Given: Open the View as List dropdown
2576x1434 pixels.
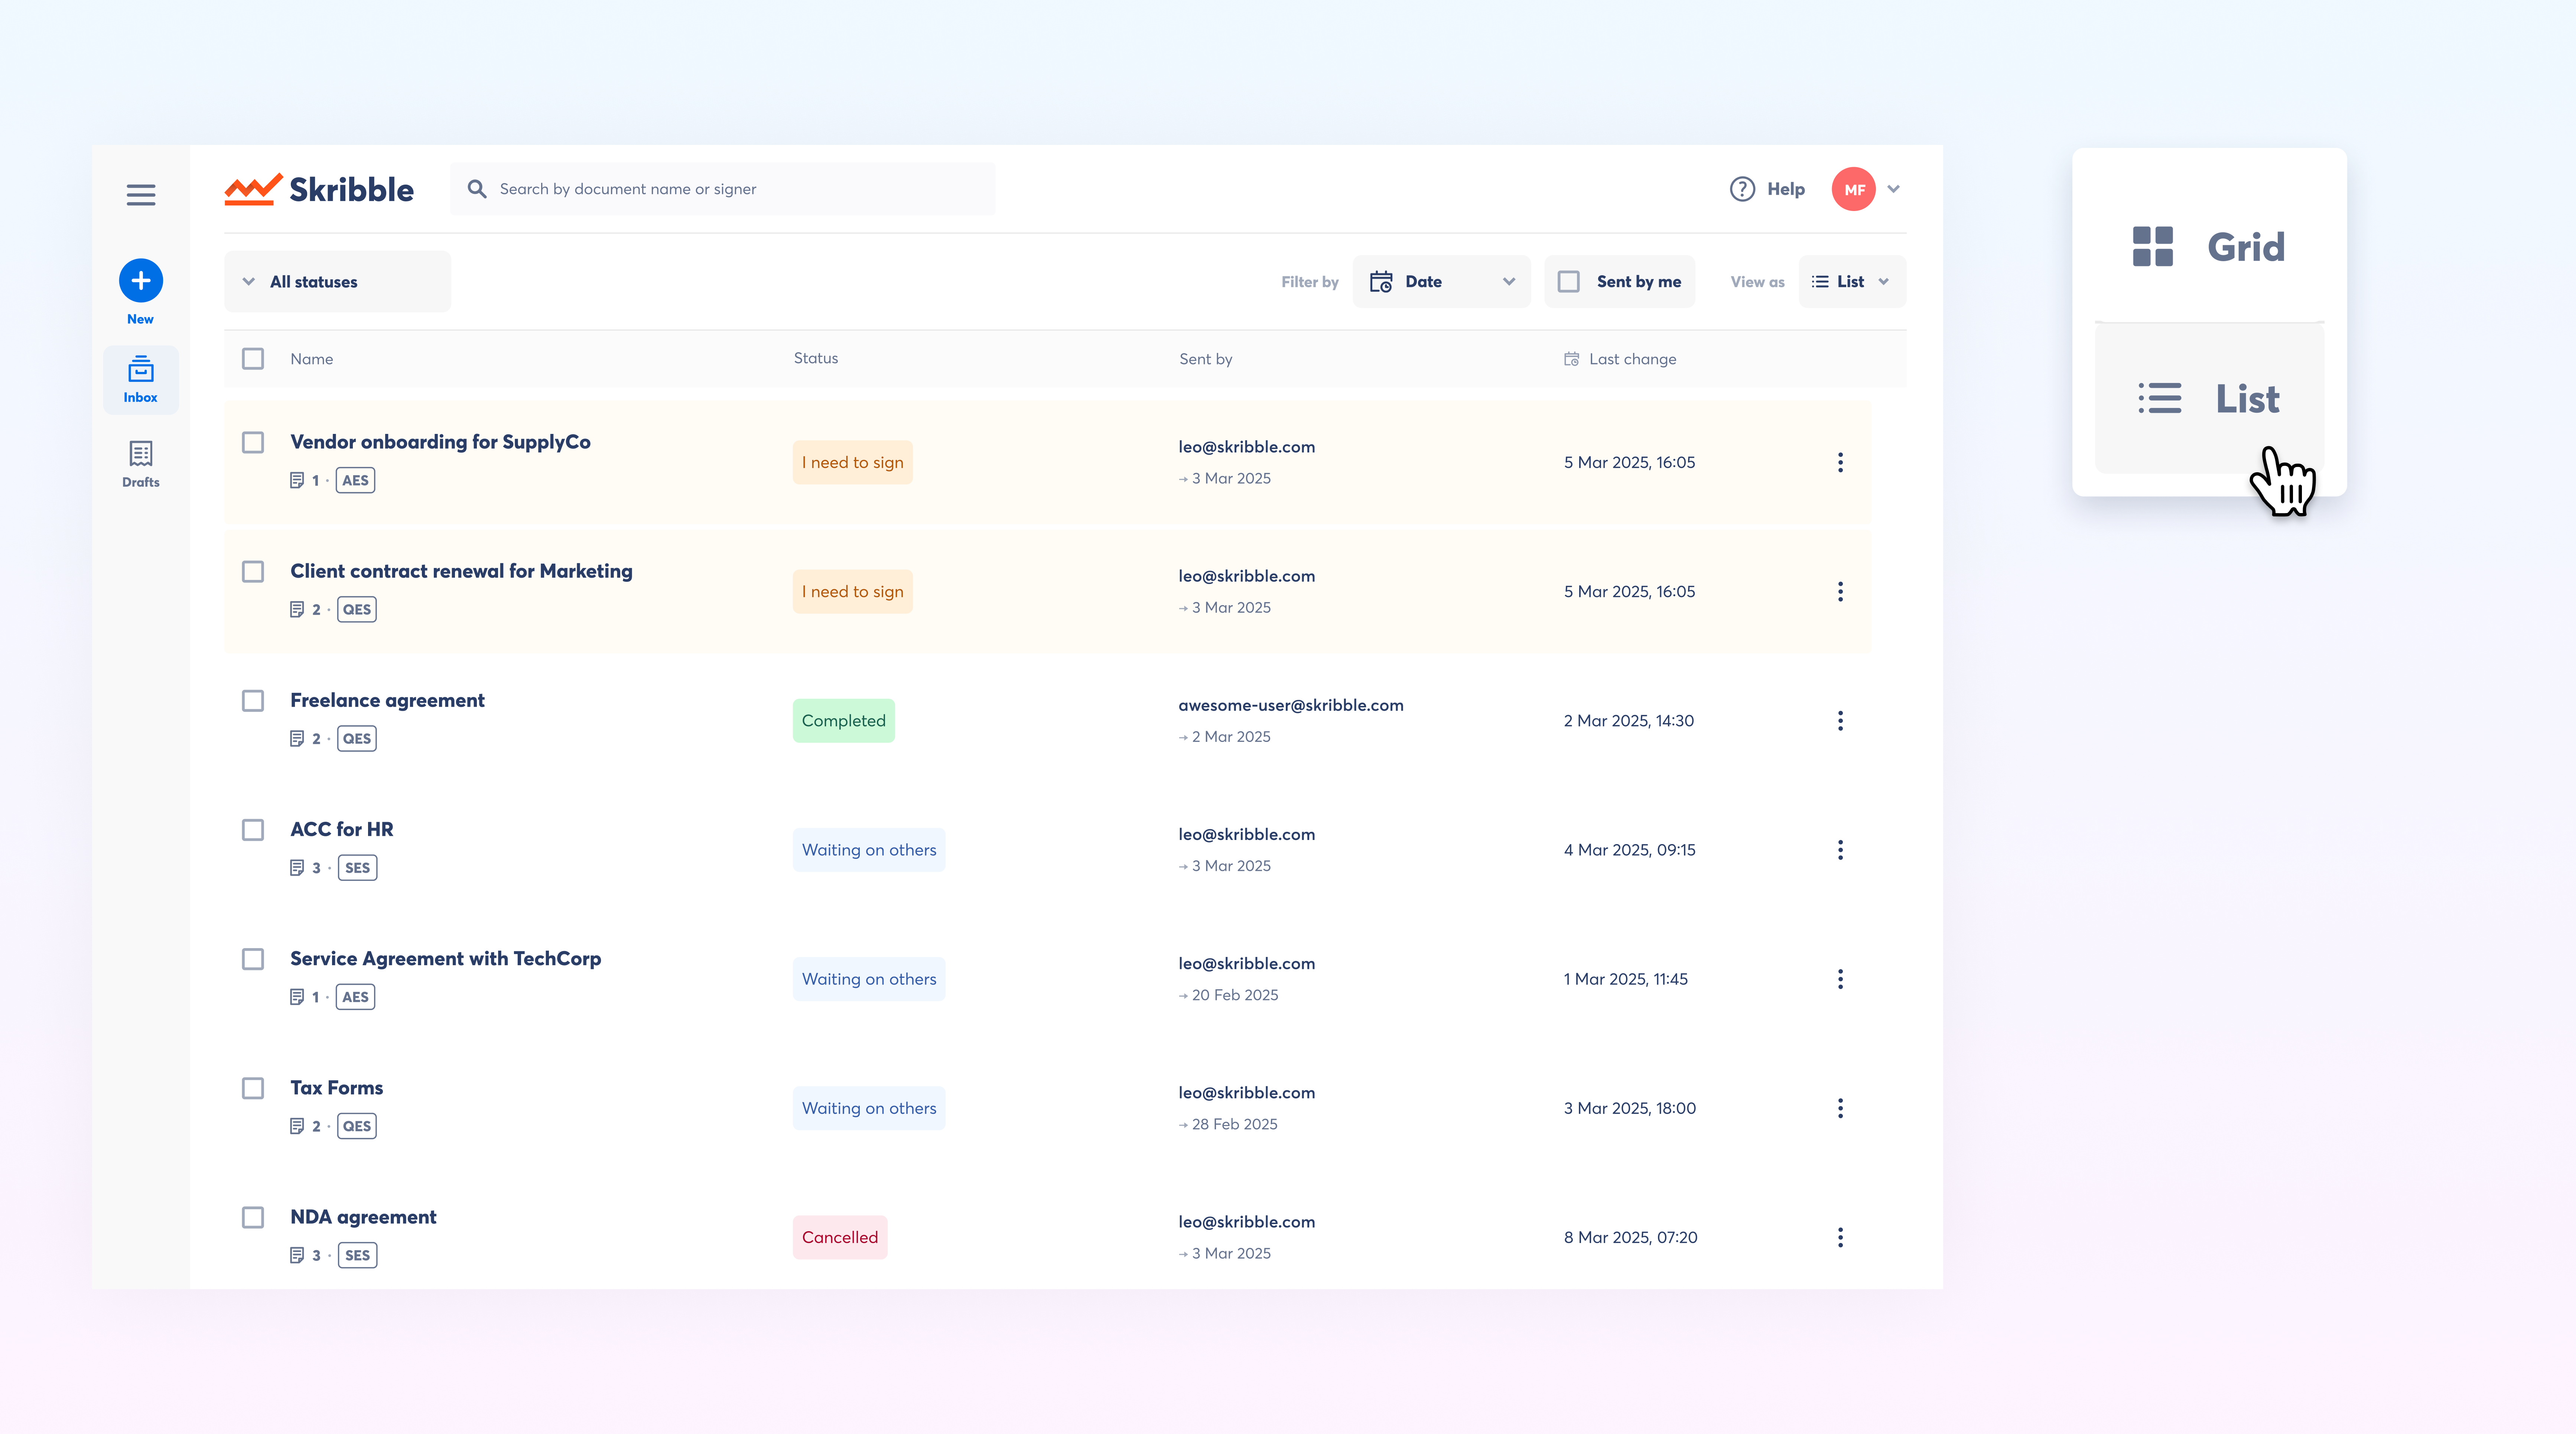Looking at the screenshot, I should pyautogui.click(x=1852, y=282).
